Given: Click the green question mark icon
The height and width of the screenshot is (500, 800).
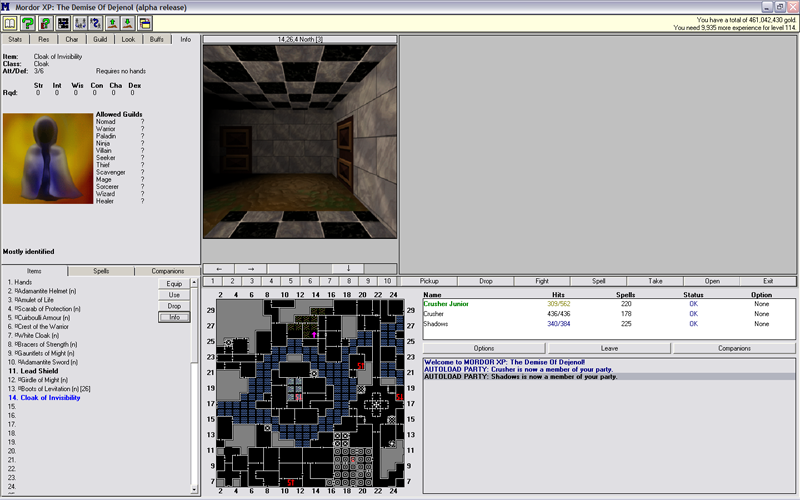Looking at the screenshot, I should click(28, 23).
